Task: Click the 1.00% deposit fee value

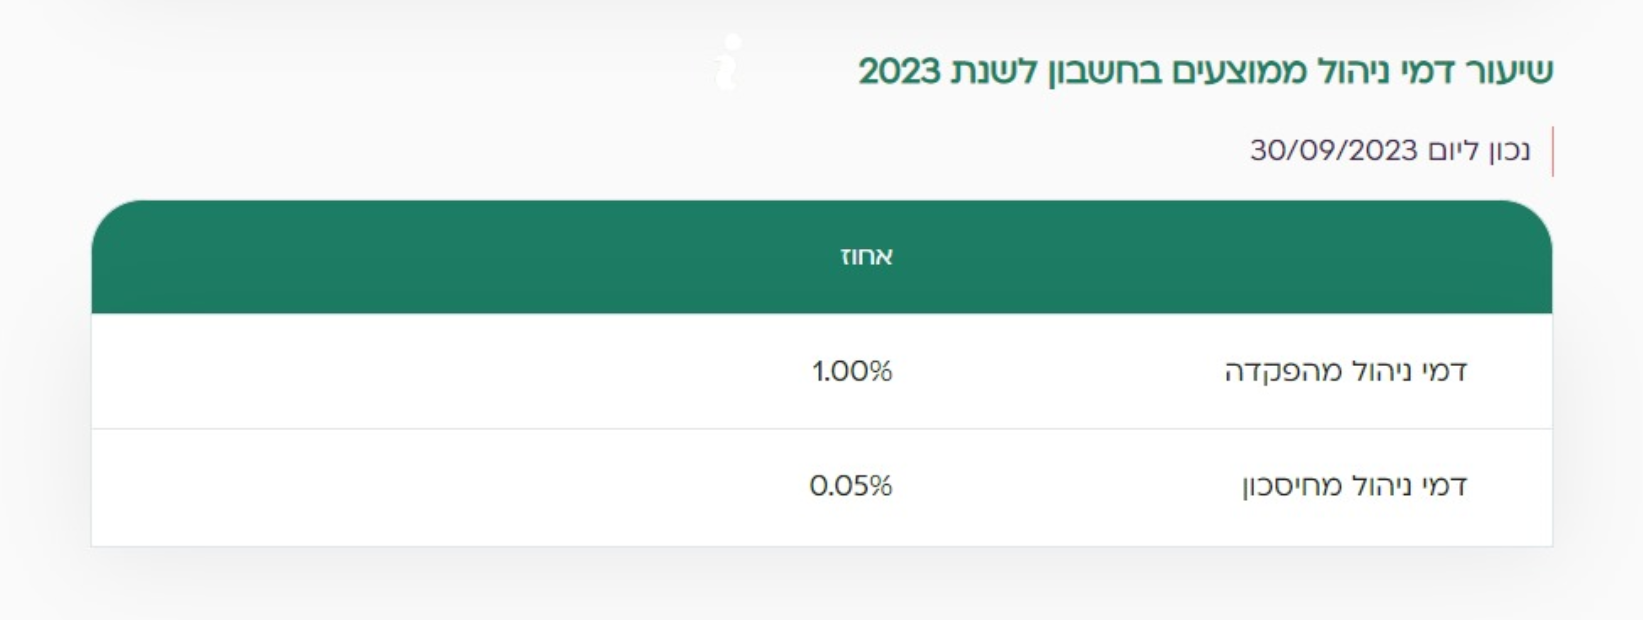Action: [851, 371]
